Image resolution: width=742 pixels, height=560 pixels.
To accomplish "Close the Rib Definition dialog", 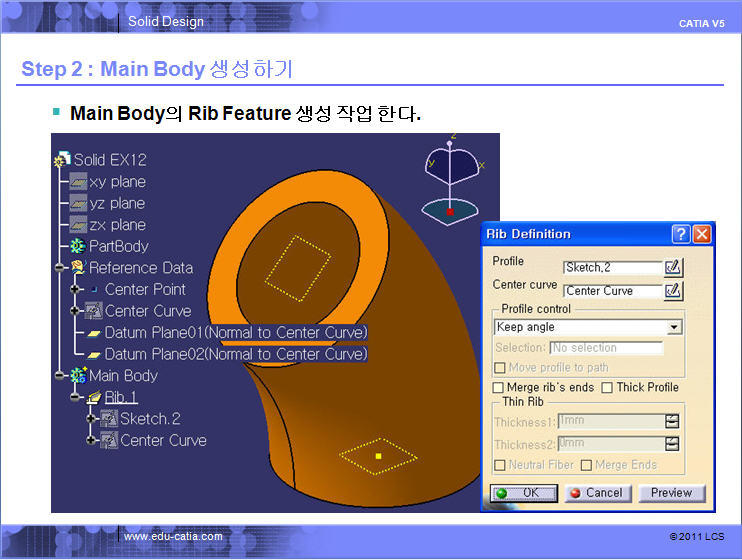I will [x=702, y=234].
